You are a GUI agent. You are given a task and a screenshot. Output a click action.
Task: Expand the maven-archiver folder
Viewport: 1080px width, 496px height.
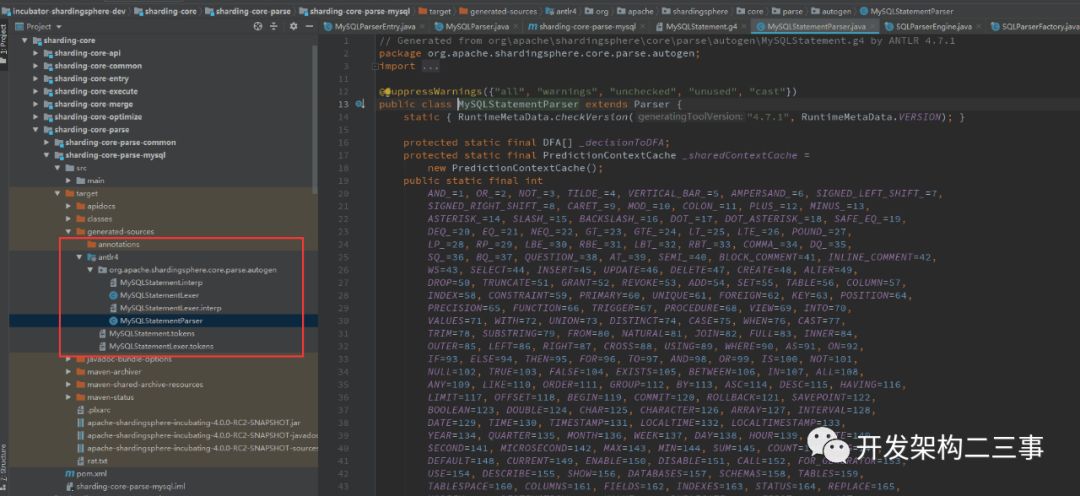tap(69, 372)
